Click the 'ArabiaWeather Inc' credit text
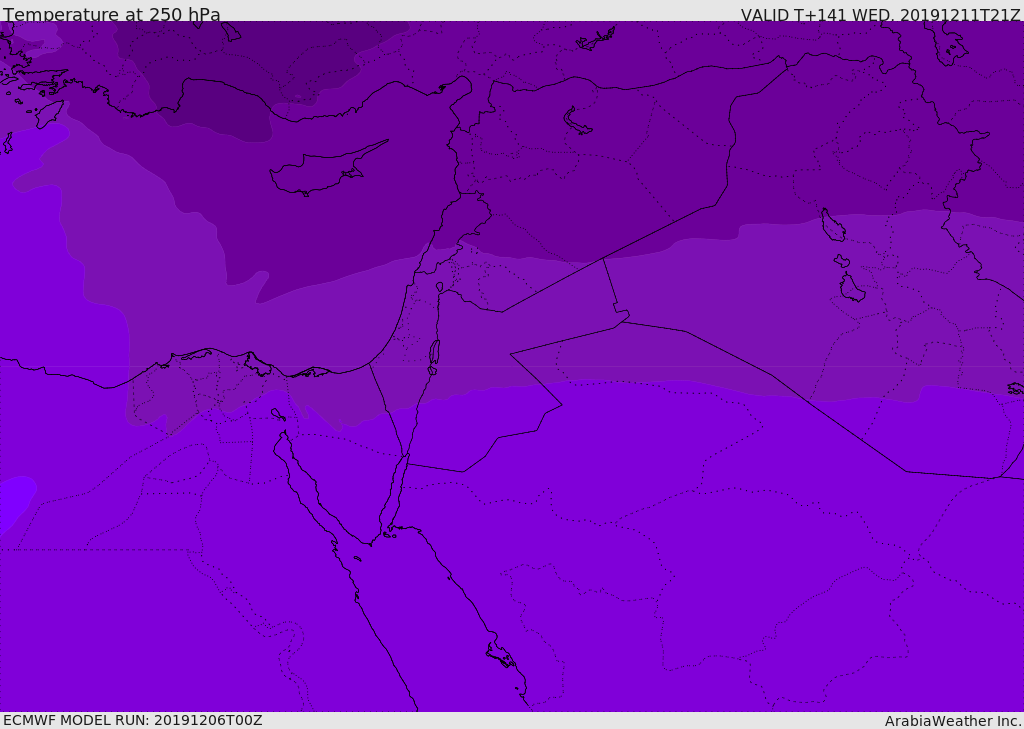Screen dimensions: 1024x729 [x=952, y=721]
